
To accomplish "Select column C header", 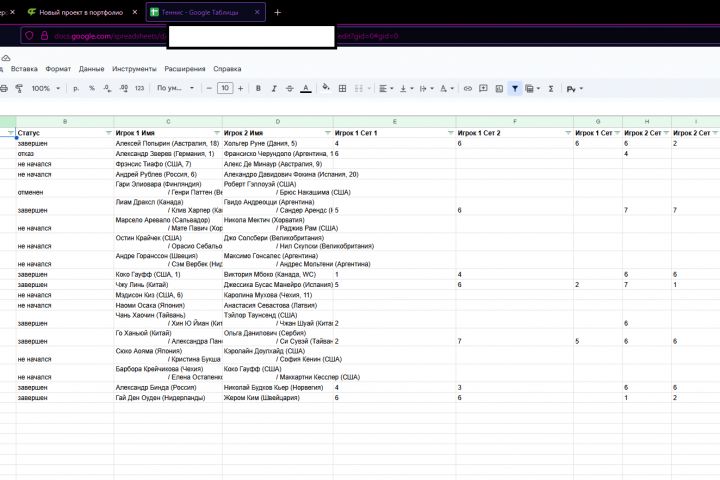I will click(x=168, y=122).
